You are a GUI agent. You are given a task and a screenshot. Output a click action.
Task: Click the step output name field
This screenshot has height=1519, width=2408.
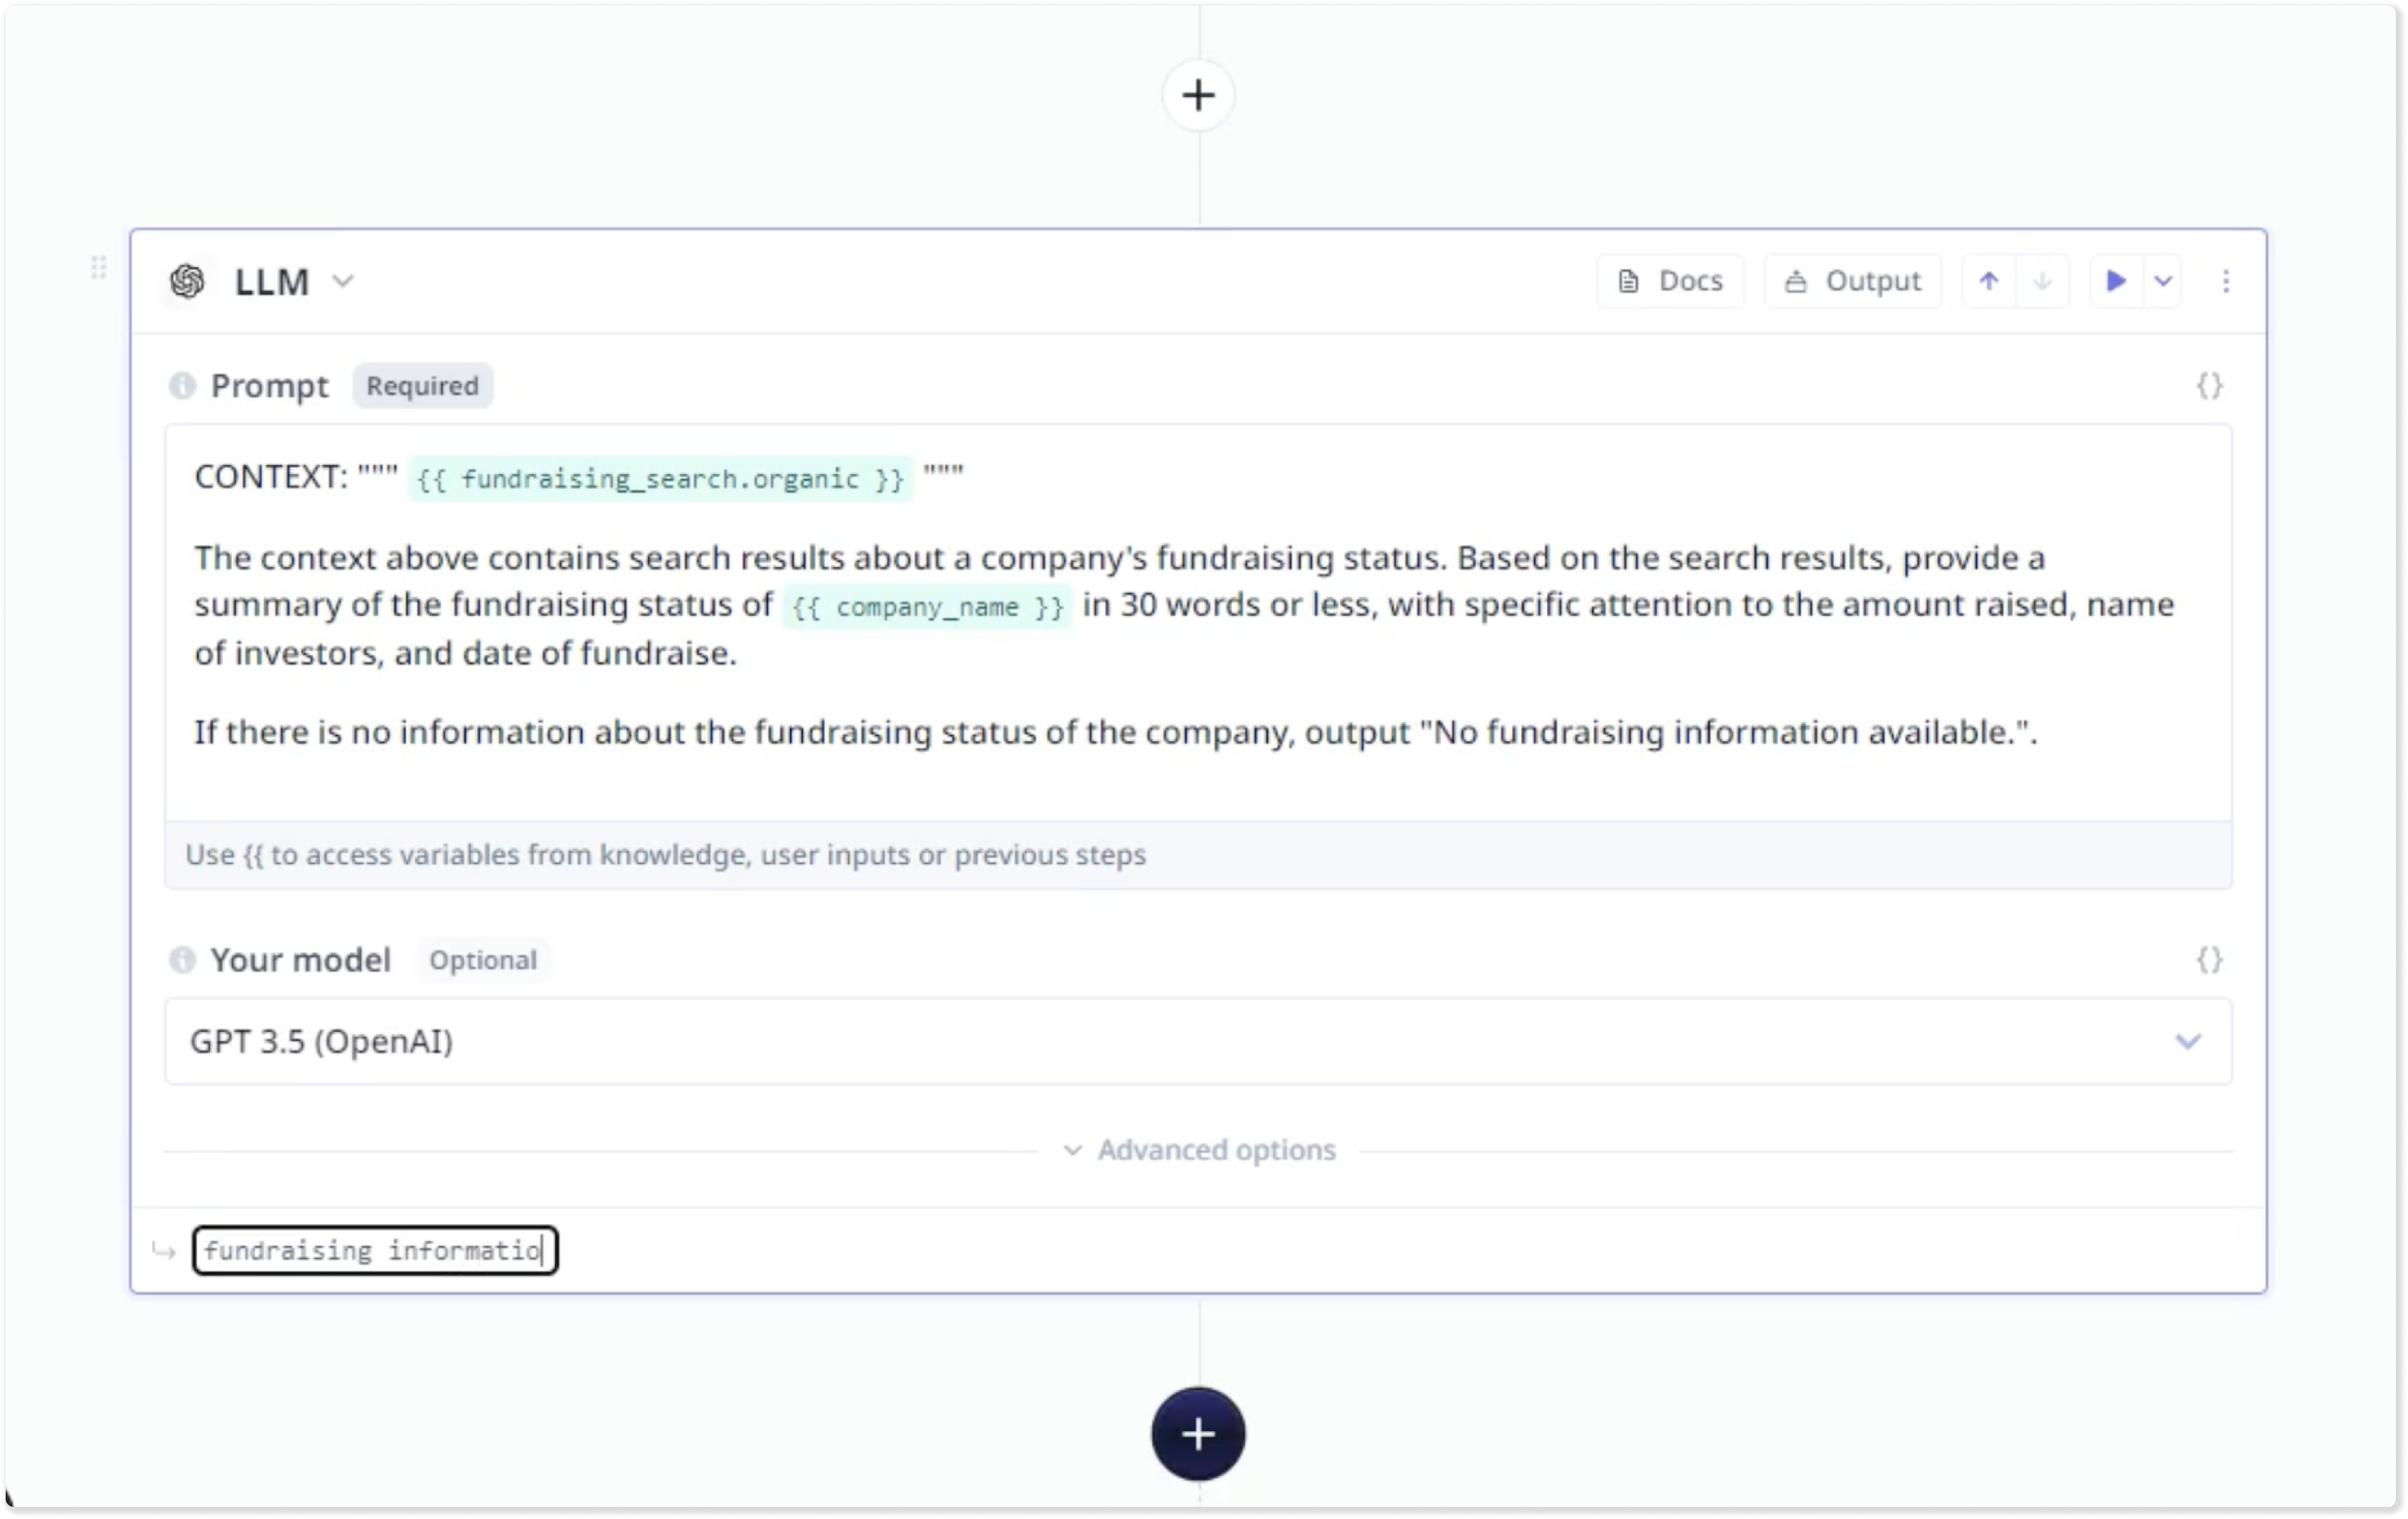click(x=375, y=1250)
